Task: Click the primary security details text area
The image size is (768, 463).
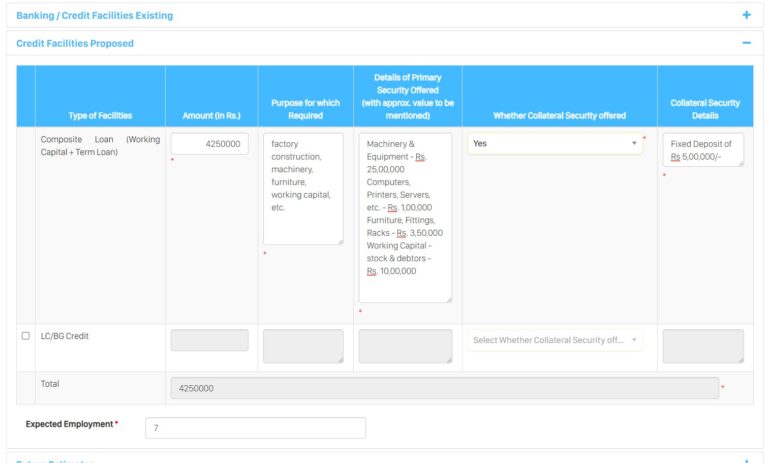Action: point(405,217)
